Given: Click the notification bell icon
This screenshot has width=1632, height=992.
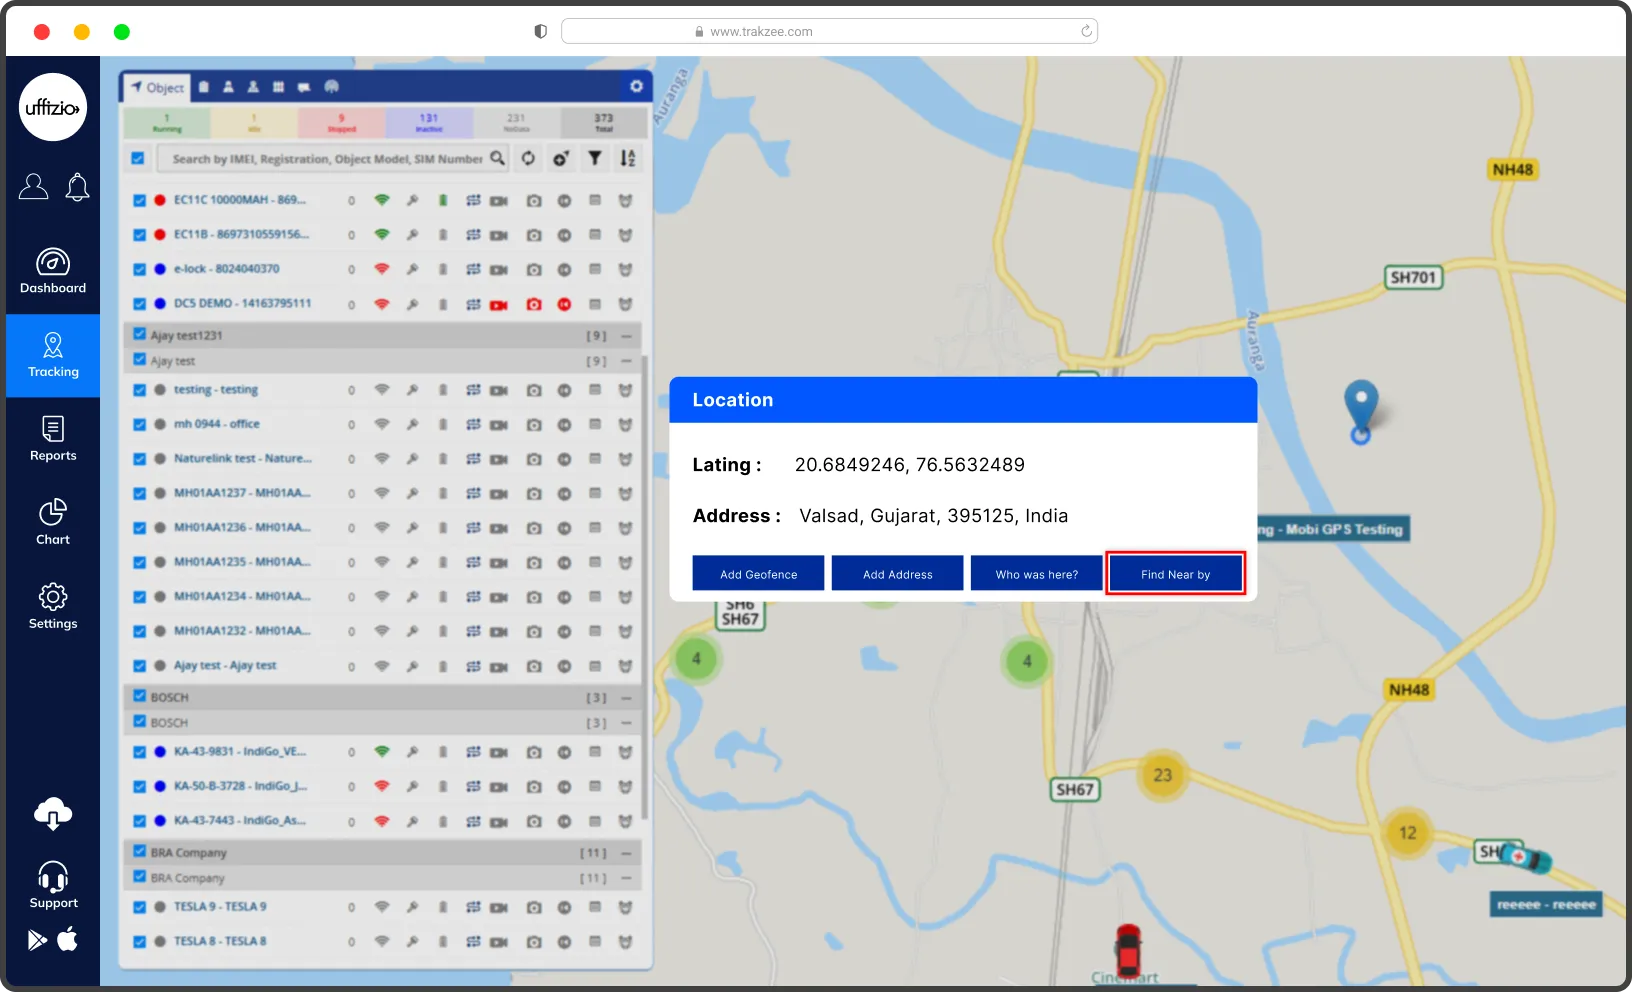Looking at the screenshot, I should click(77, 187).
